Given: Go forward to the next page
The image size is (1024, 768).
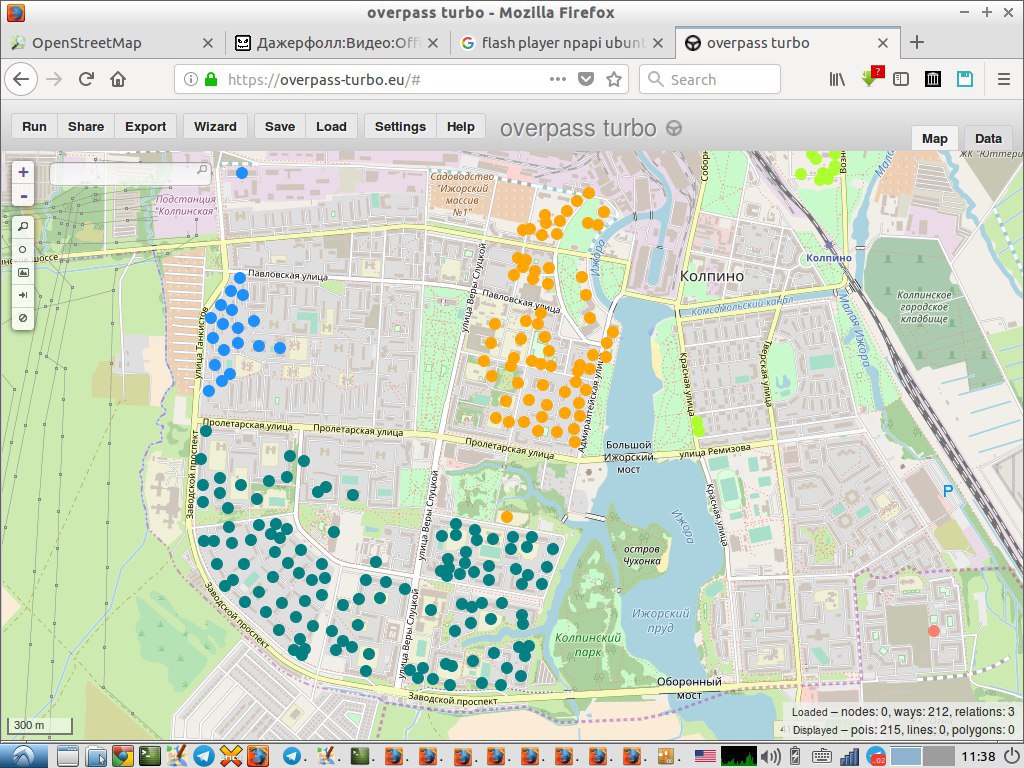Looking at the screenshot, I should pyautogui.click(x=55, y=80).
